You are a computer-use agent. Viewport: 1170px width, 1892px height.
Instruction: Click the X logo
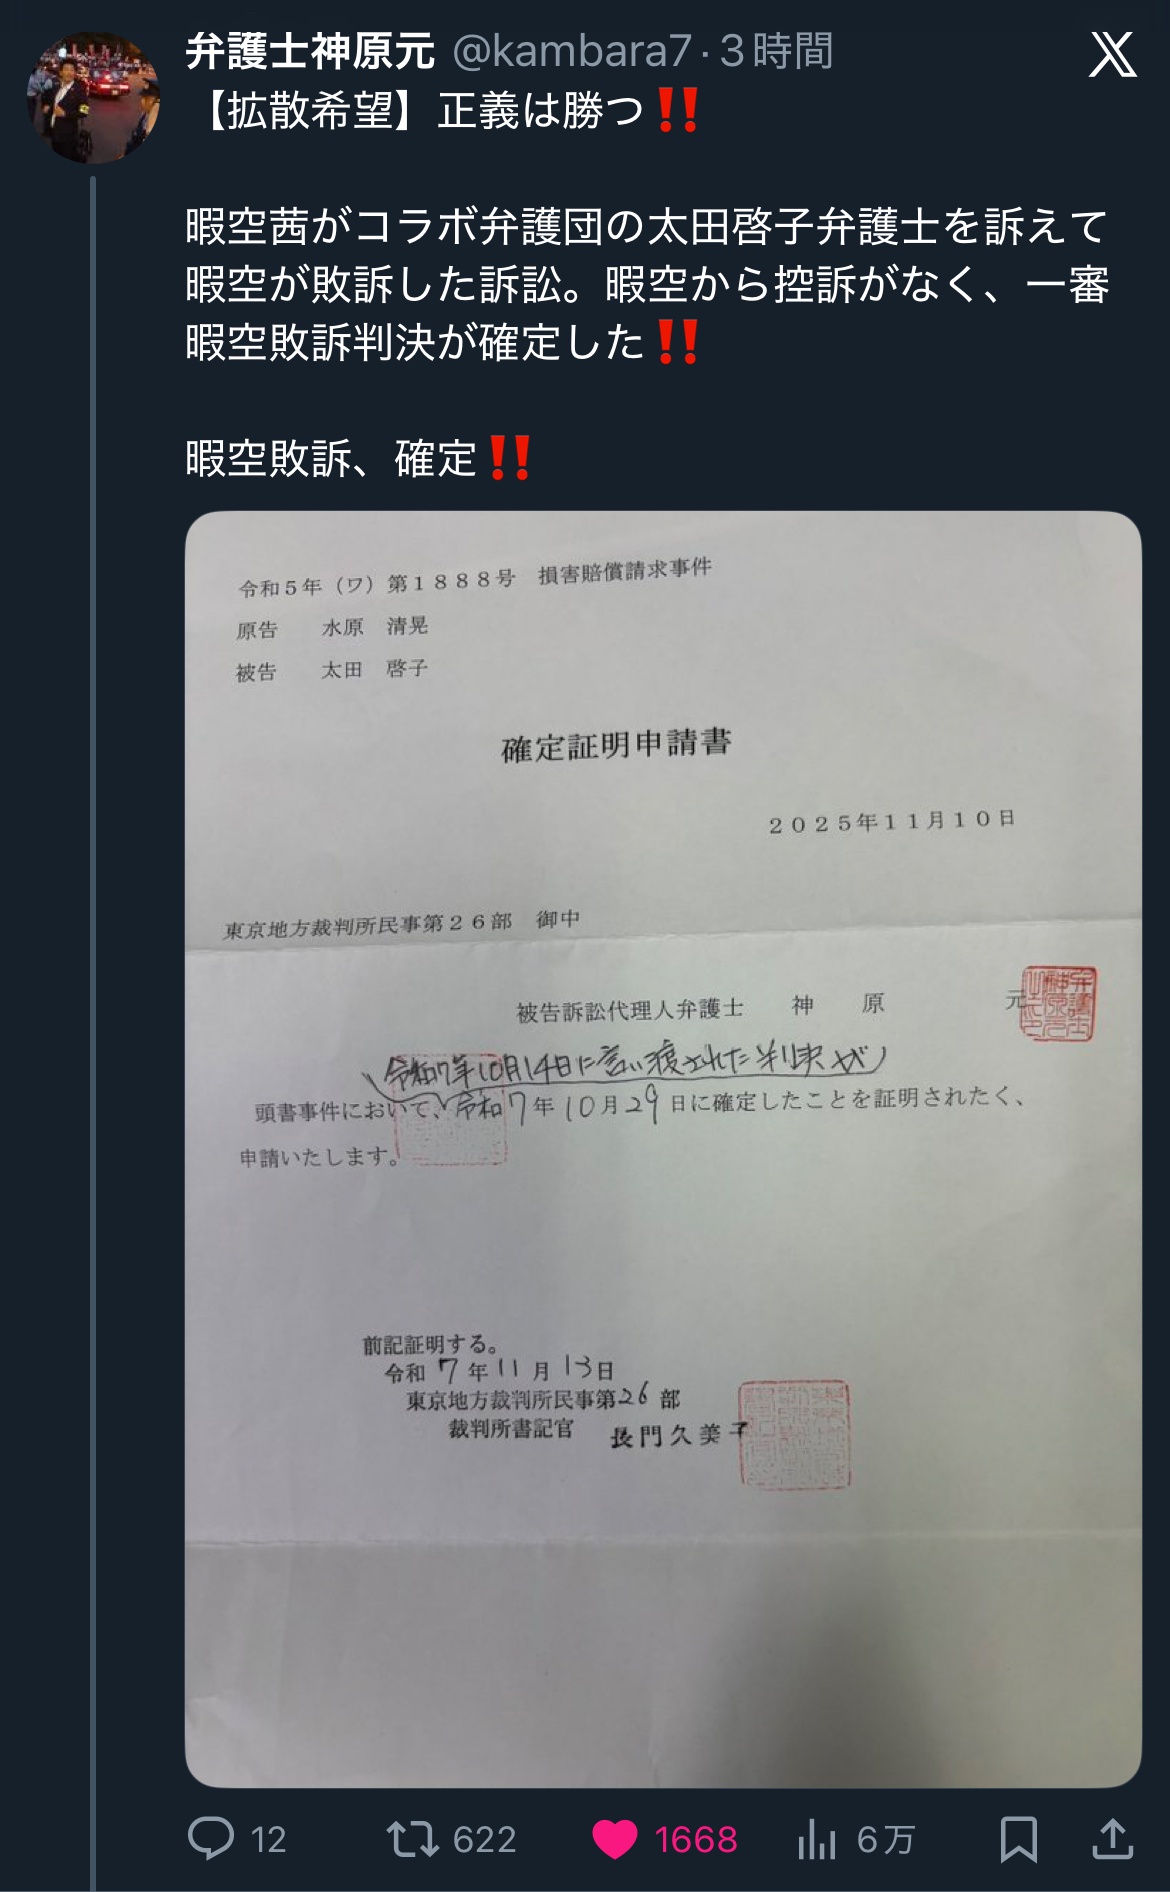click(x=1112, y=54)
